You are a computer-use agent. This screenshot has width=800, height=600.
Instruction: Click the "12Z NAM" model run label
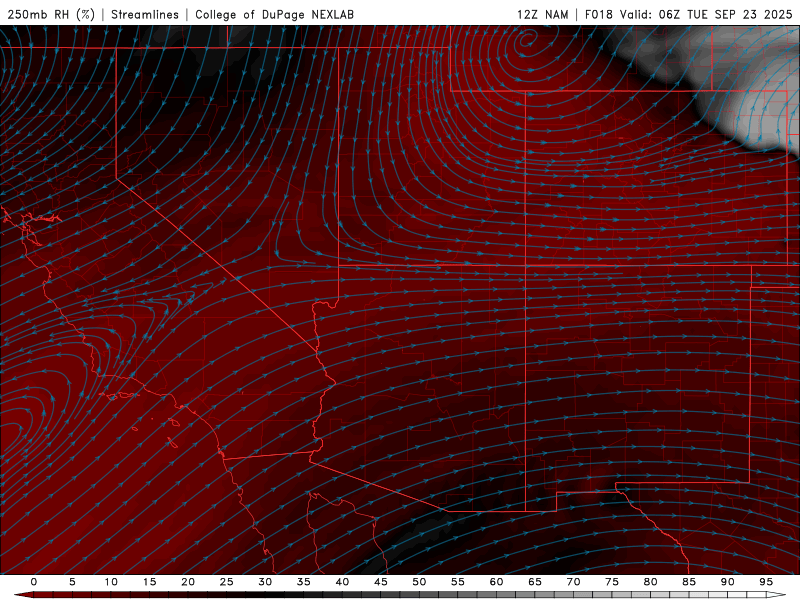click(x=542, y=14)
